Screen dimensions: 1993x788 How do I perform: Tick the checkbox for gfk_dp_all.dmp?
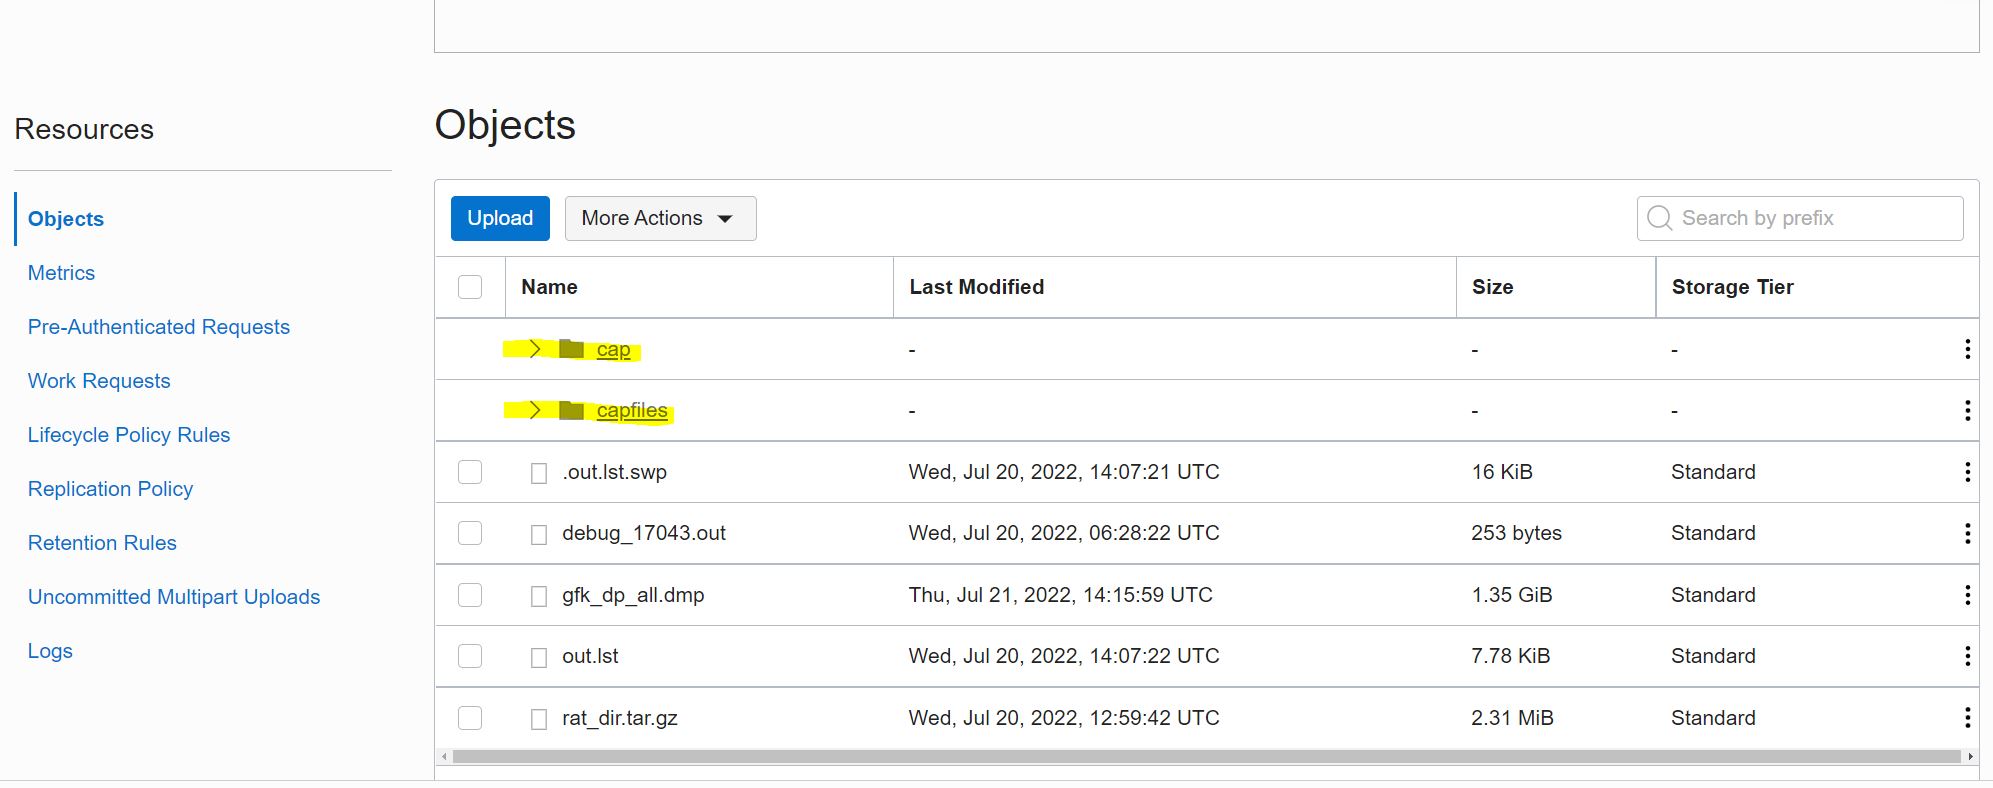click(x=470, y=595)
